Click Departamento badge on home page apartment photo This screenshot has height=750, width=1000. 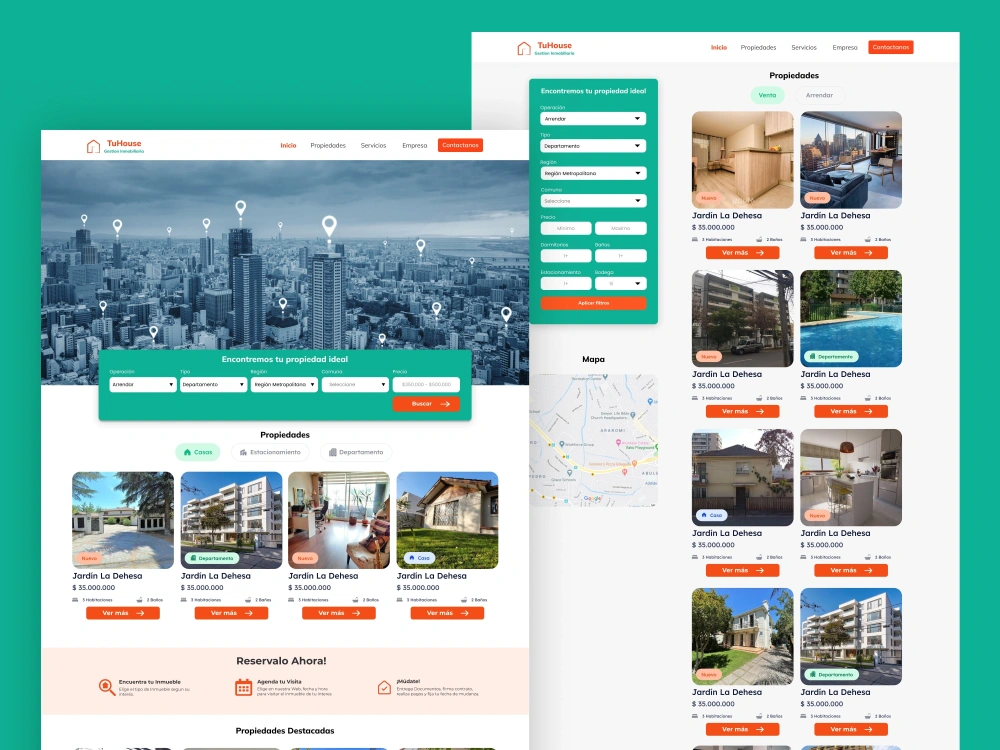pyautogui.click(x=212, y=558)
